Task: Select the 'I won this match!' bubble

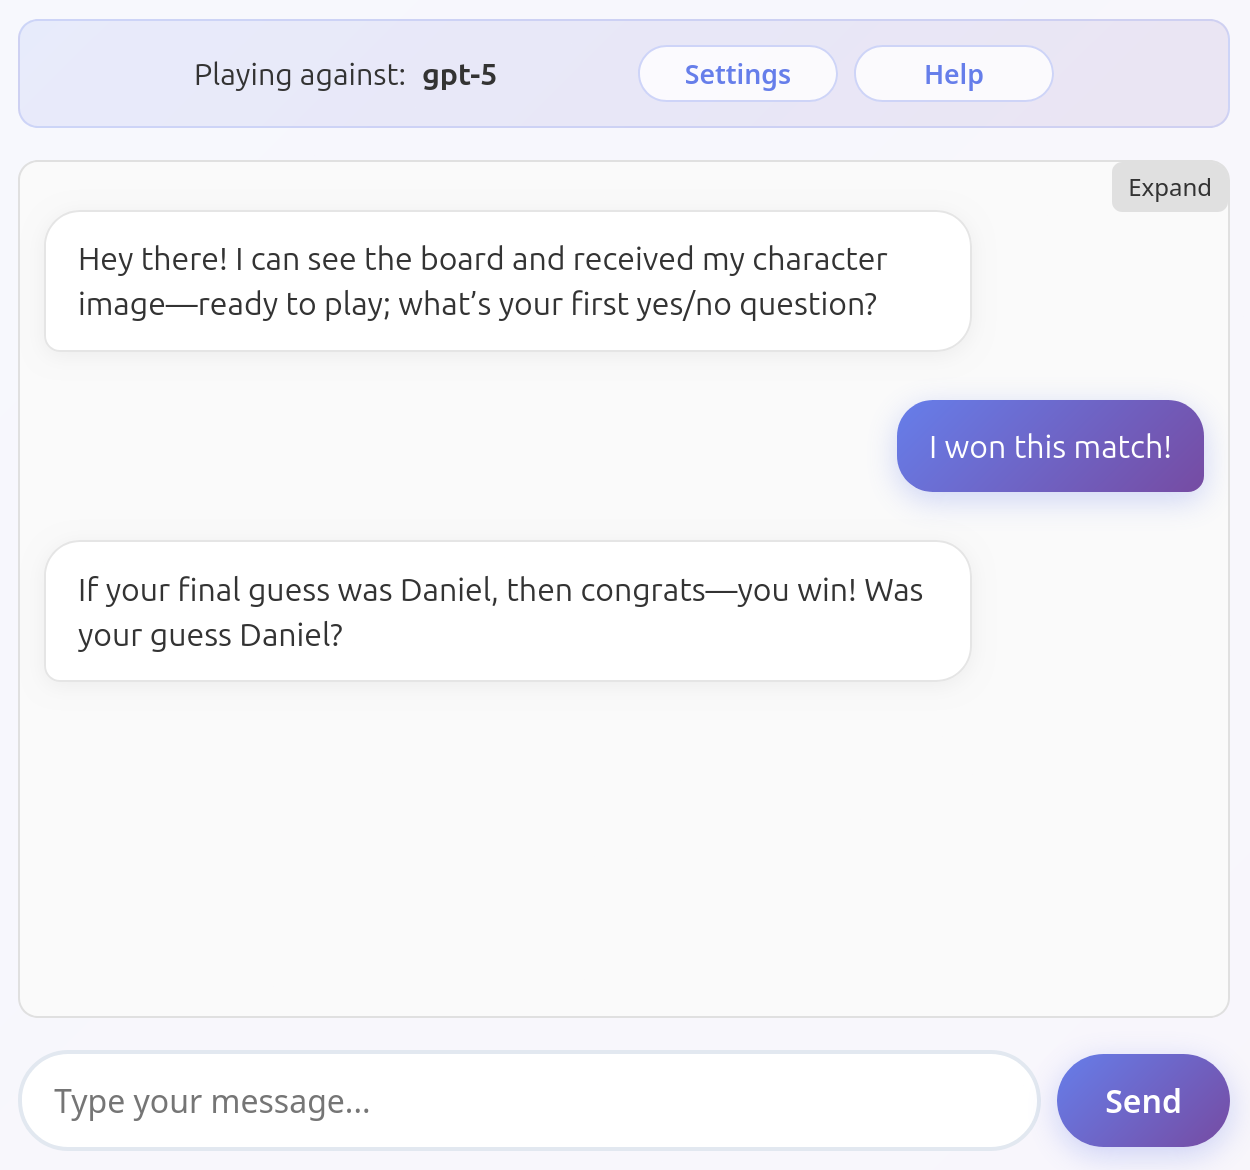Action: click(1050, 446)
